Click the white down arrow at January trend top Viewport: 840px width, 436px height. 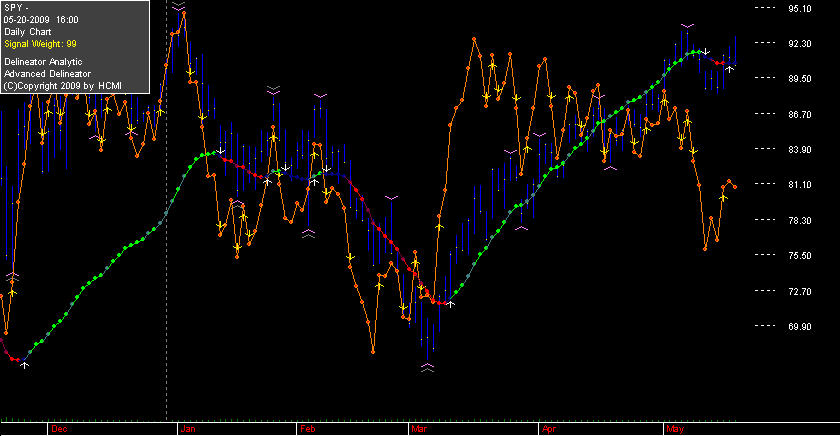(220, 151)
